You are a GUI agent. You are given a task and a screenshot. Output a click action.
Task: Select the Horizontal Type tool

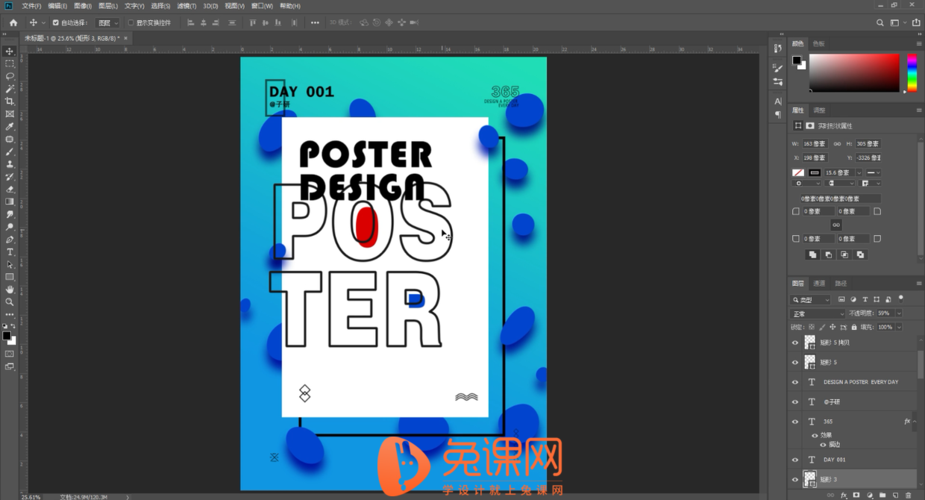(9, 252)
